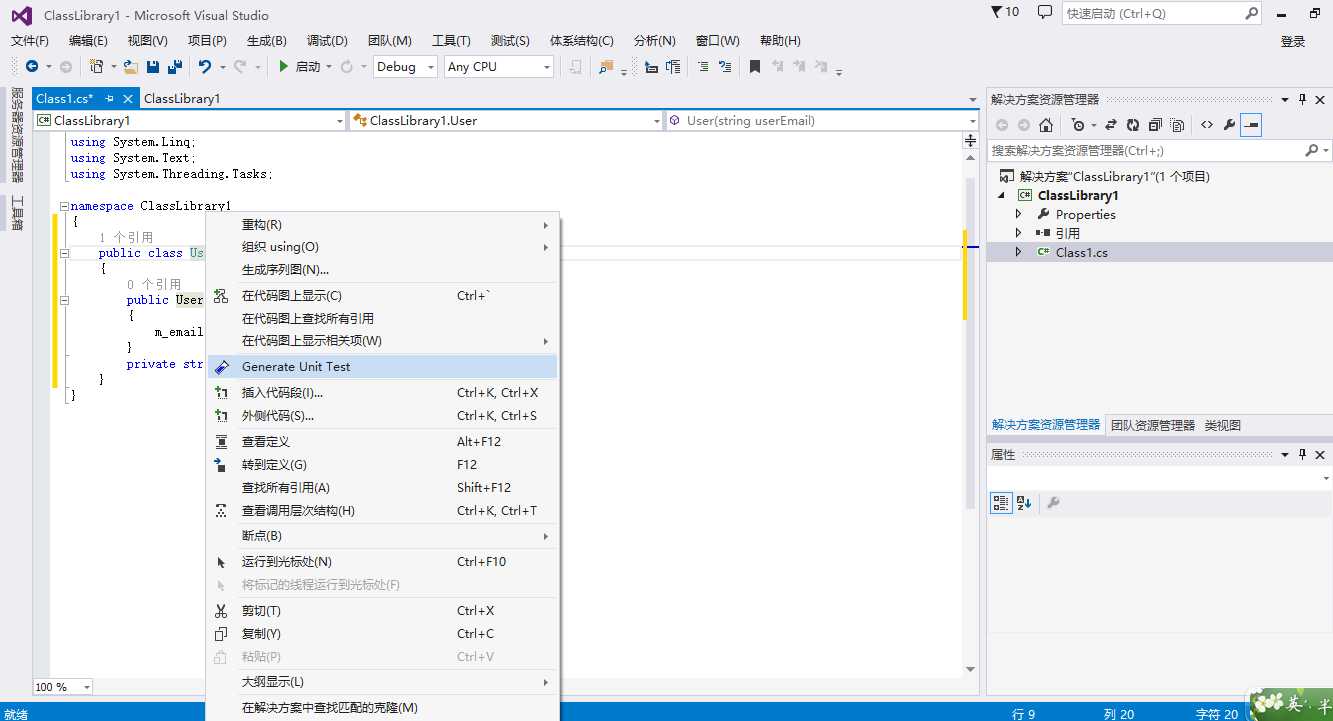Click the New Project toolbar icon
The width and height of the screenshot is (1333, 721).
(x=97, y=67)
